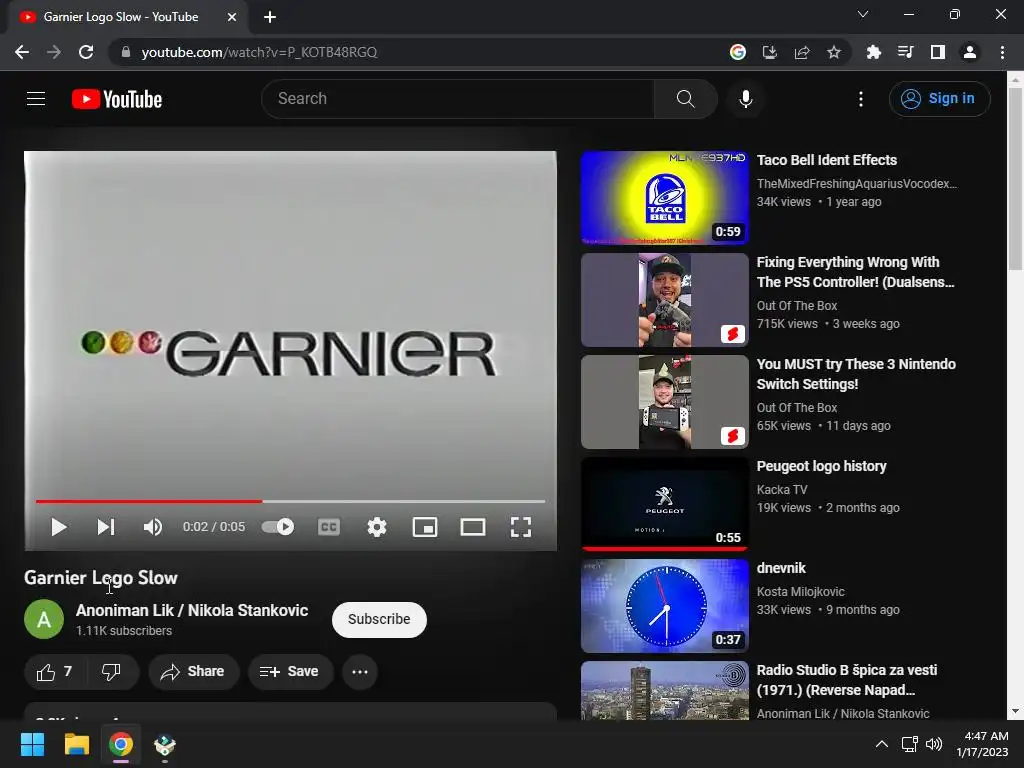Mute the video volume
The height and width of the screenshot is (768, 1024).
click(x=153, y=527)
